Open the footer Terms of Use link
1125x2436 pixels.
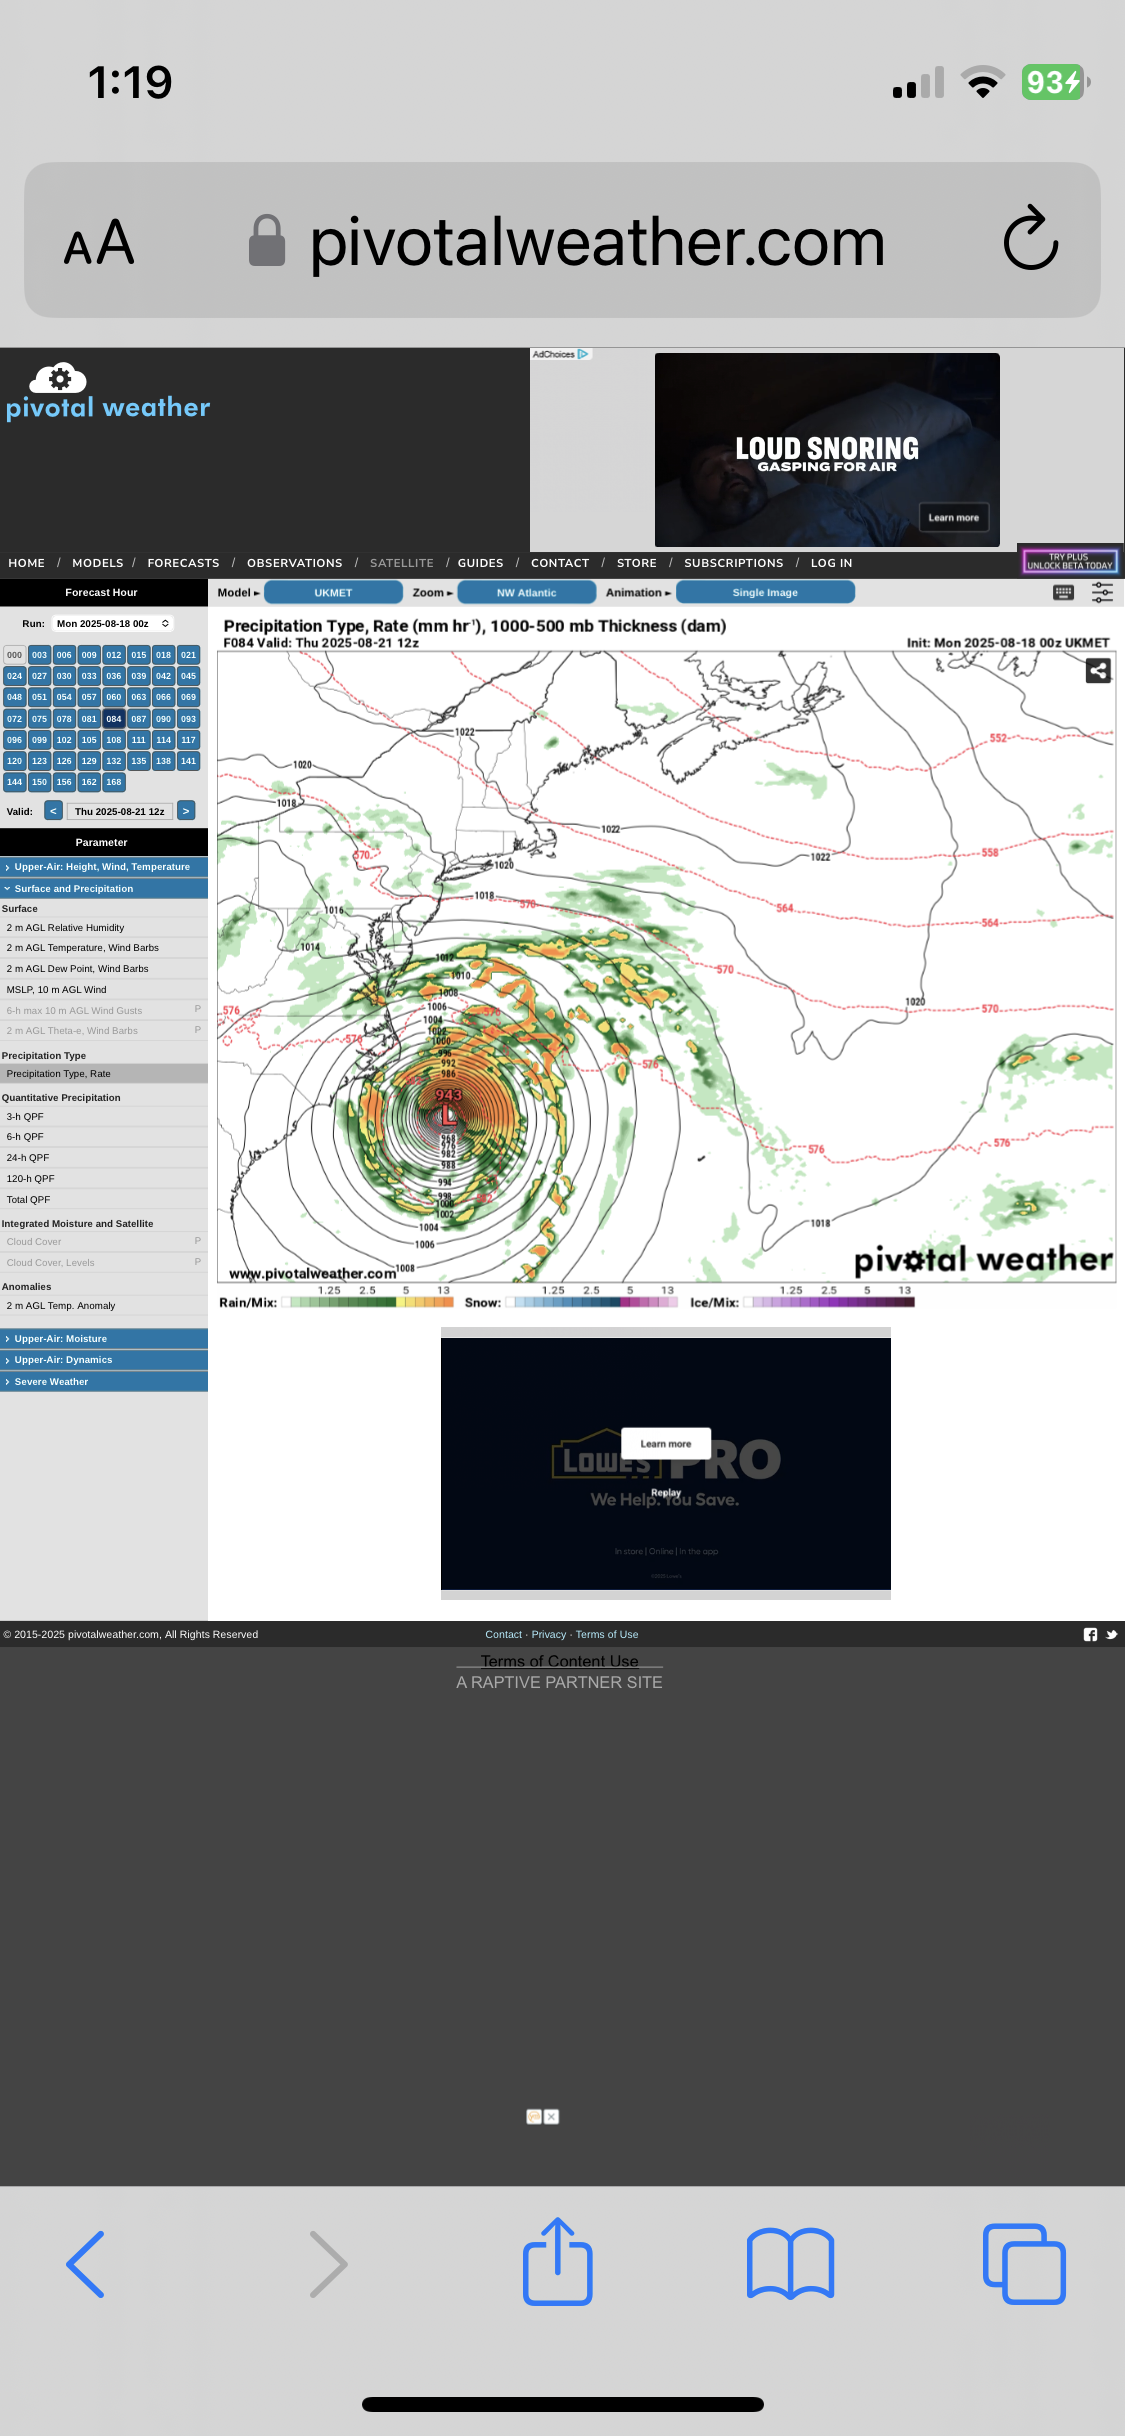pyautogui.click(x=607, y=1634)
